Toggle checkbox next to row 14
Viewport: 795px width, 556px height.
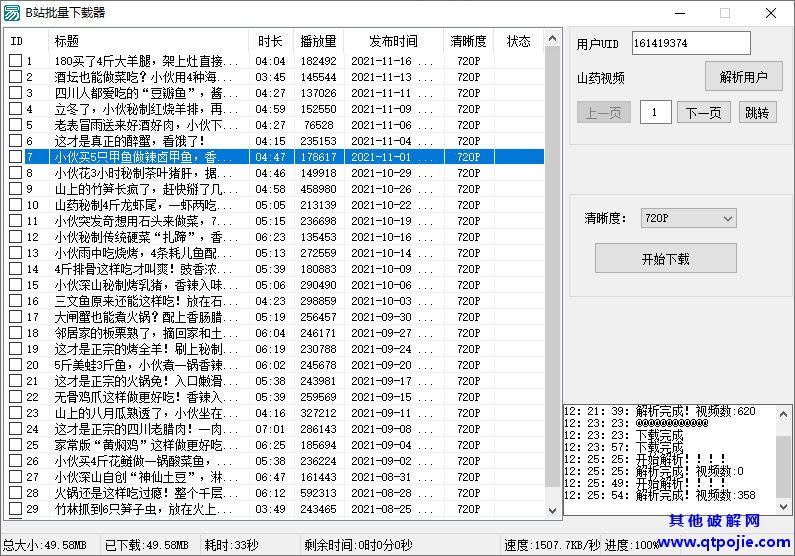[x=16, y=269]
